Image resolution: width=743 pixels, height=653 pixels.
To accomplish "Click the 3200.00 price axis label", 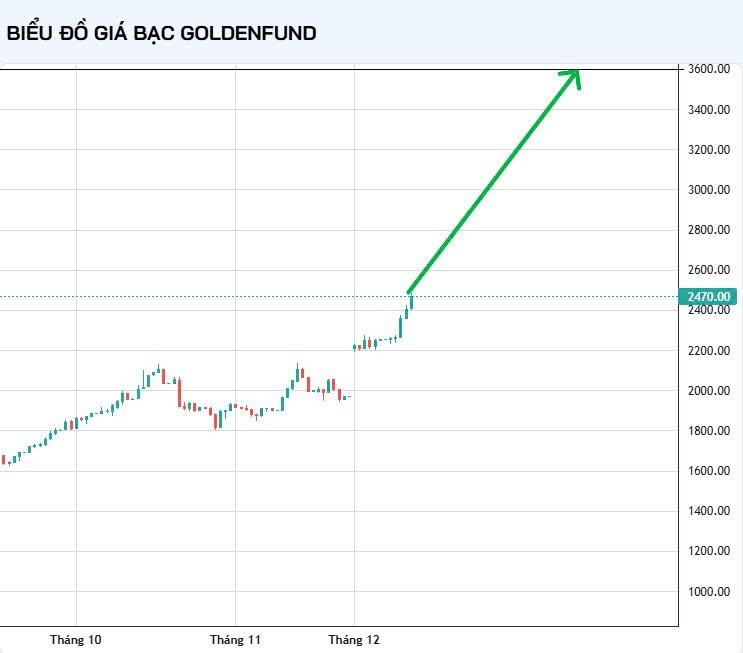I will click(709, 149).
